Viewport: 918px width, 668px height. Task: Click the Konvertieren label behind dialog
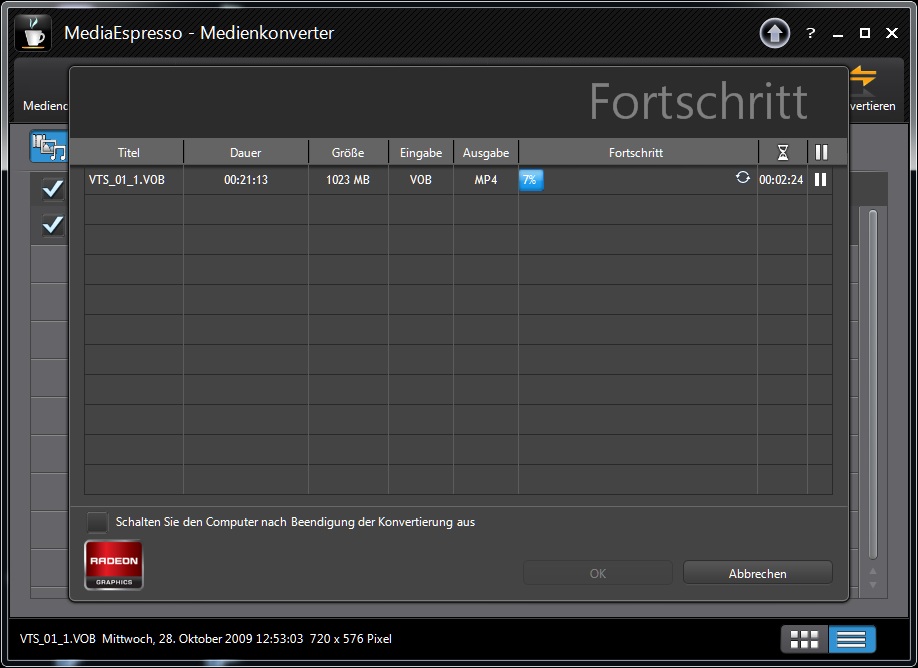[x=872, y=106]
